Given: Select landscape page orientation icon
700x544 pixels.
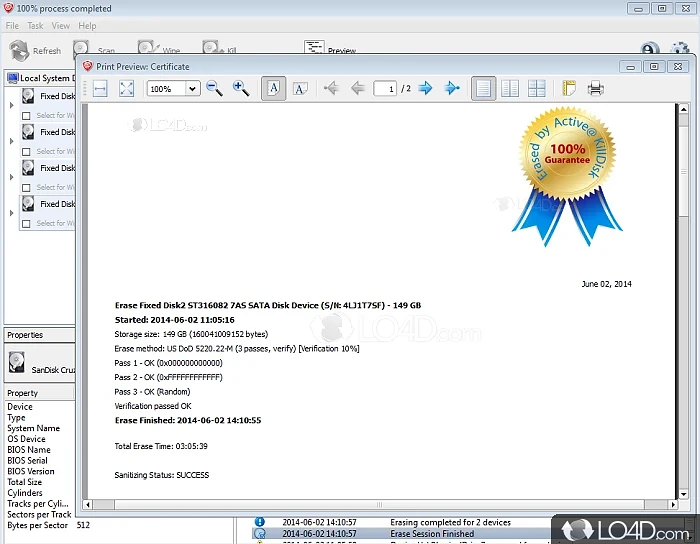Looking at the screenshot, I should [300, 89].
